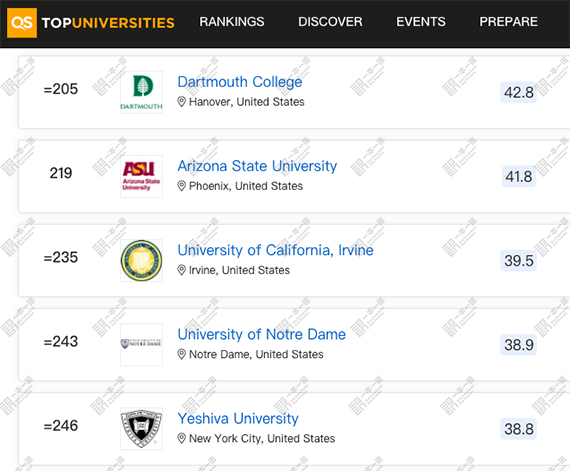This screenshot has height=471, width=570.
Task: Open the PREPARE menu
Action: click(x=509, y=22)
